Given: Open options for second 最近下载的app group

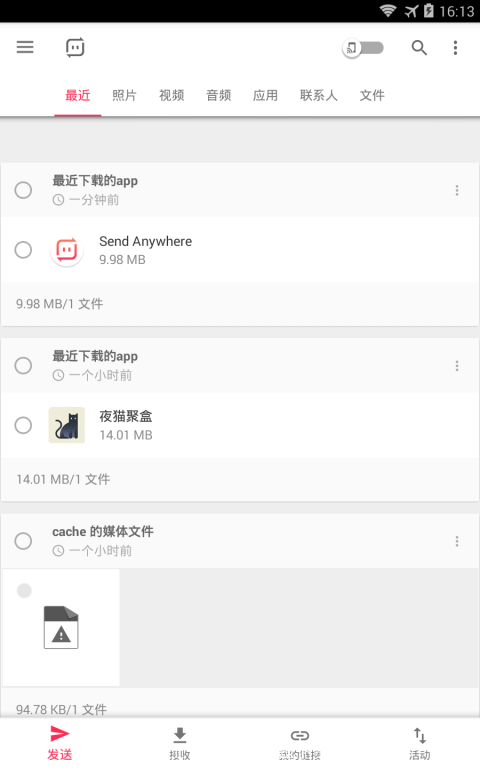Looking at the screenshot, I should pos(457,365).
